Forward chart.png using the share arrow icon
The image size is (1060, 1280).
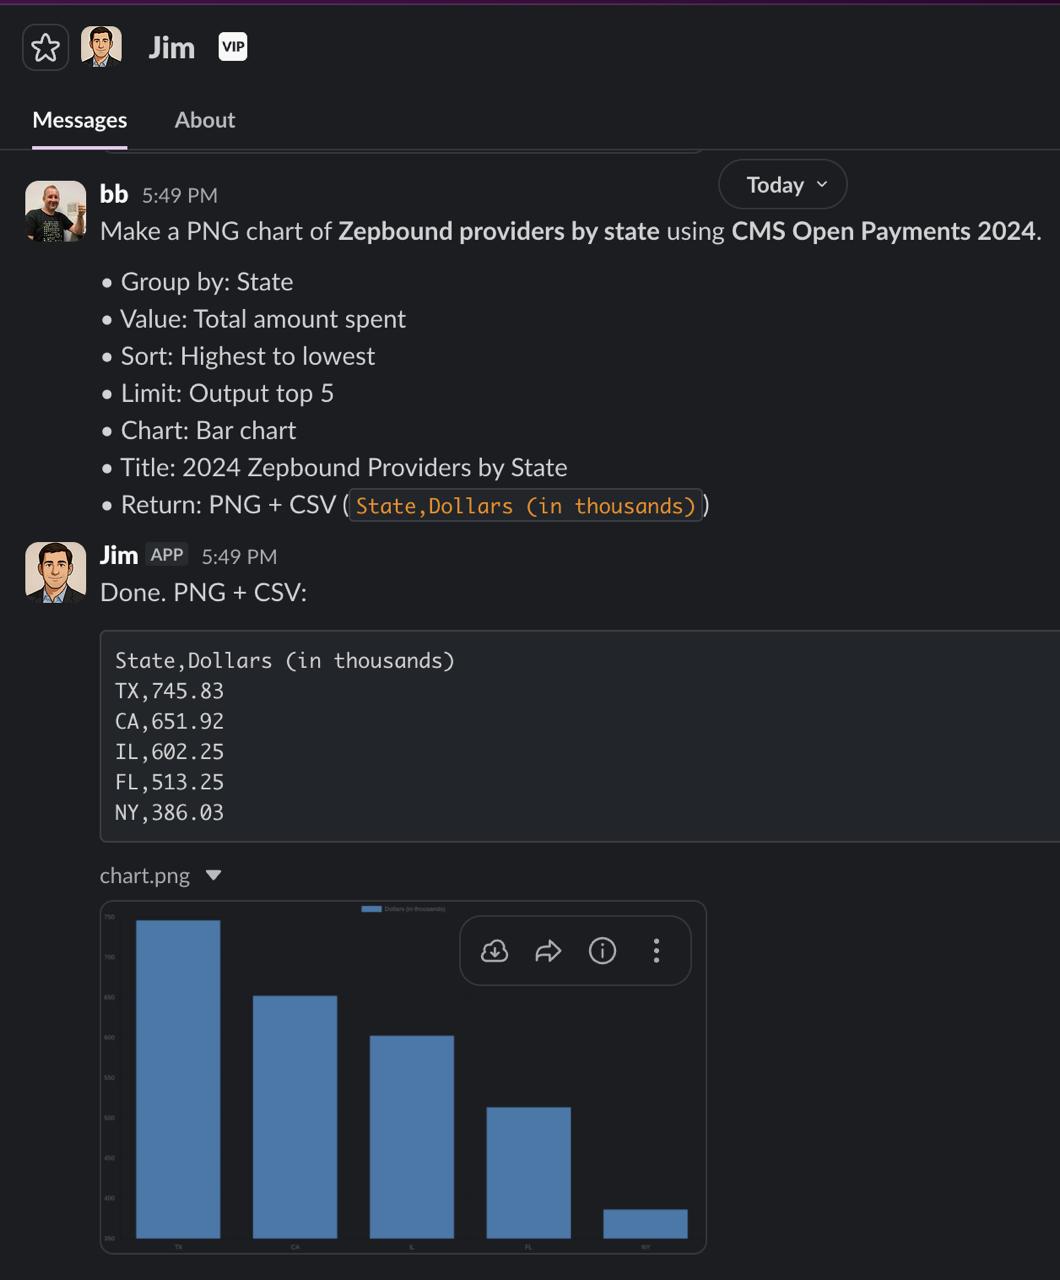point(548,951)
